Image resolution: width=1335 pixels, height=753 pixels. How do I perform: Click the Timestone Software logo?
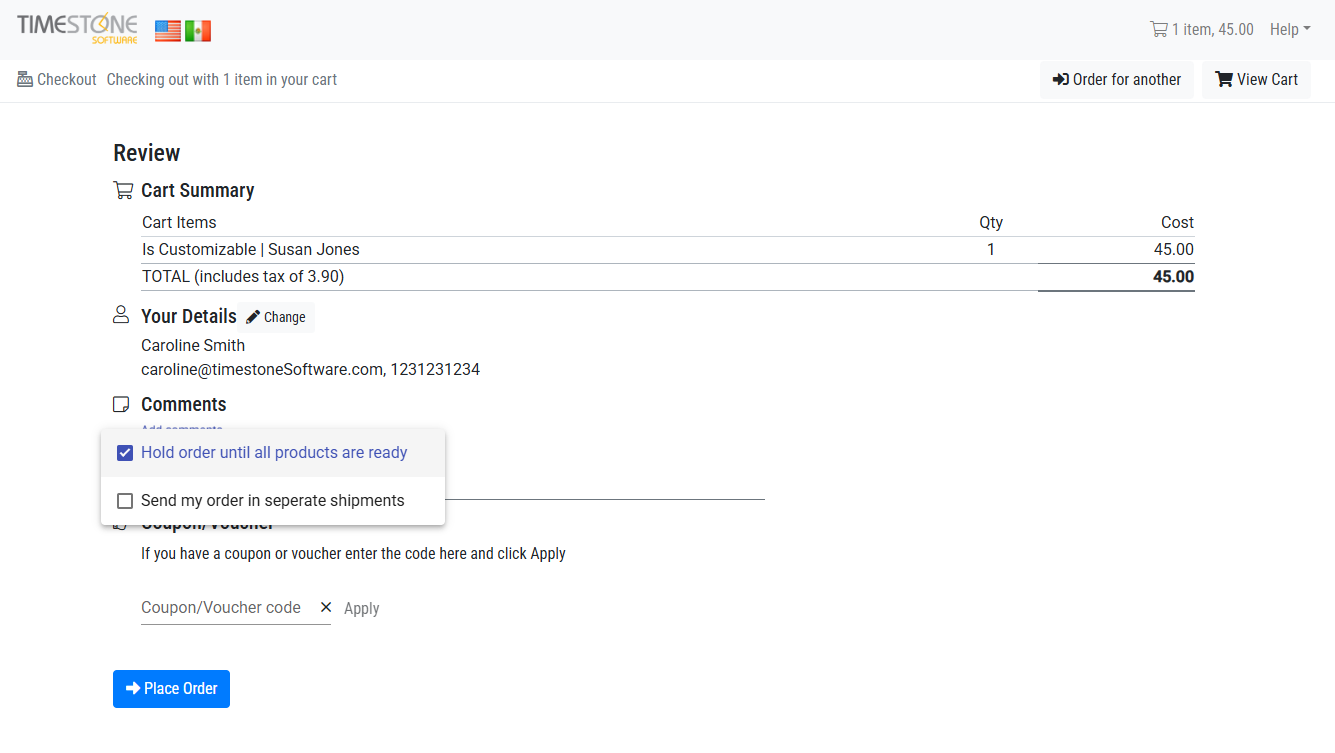click(x=77, y=28)
